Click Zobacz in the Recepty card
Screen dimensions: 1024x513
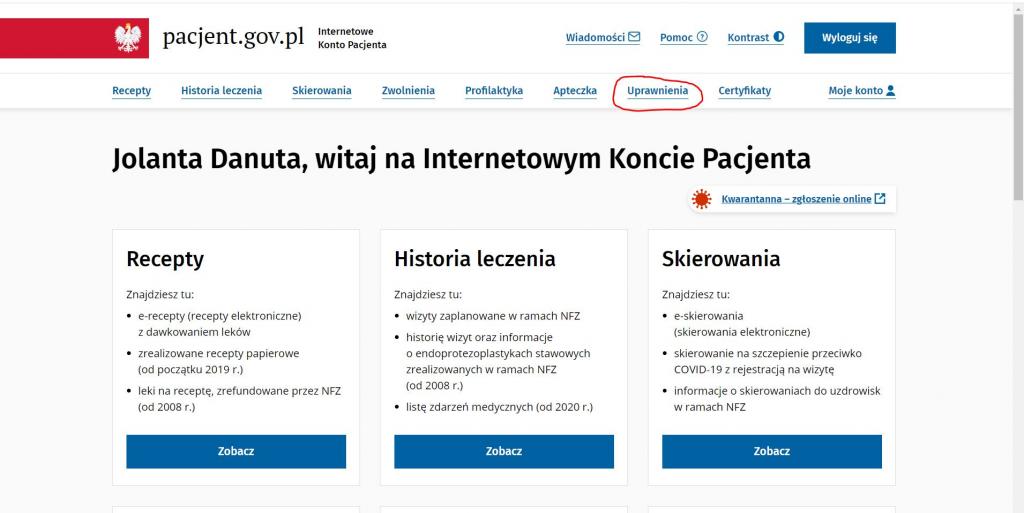(x=236, y=451)
